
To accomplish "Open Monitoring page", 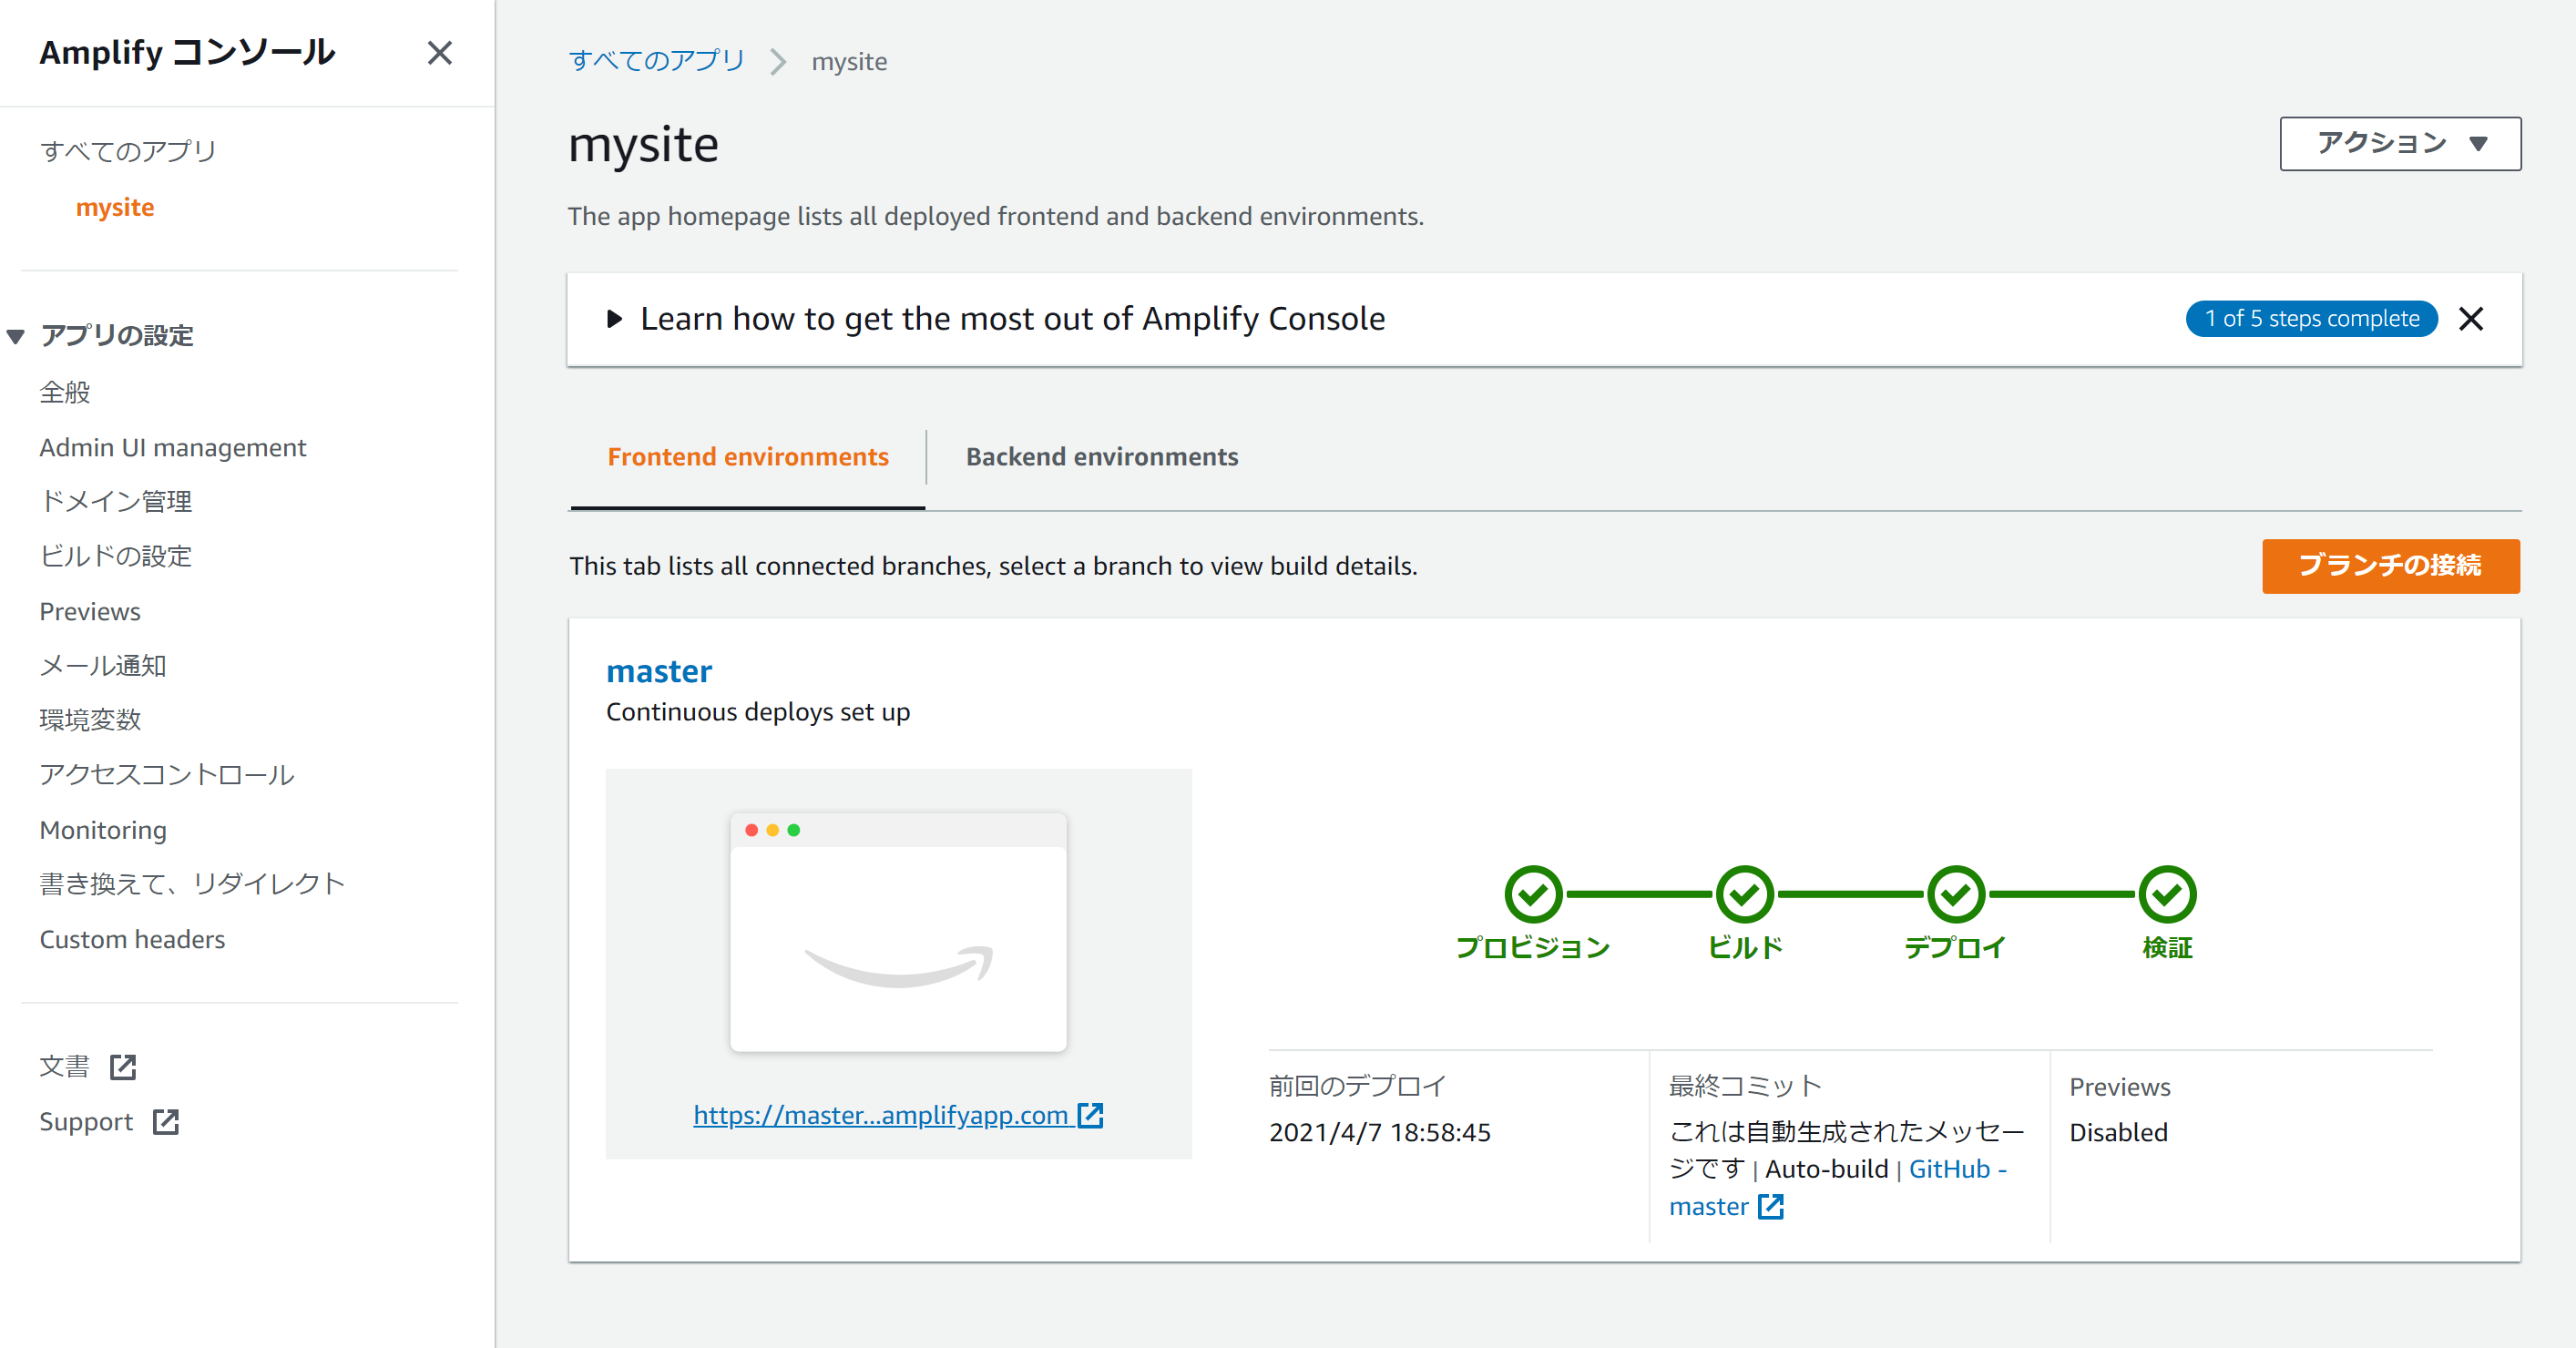I will pos(103,830).
